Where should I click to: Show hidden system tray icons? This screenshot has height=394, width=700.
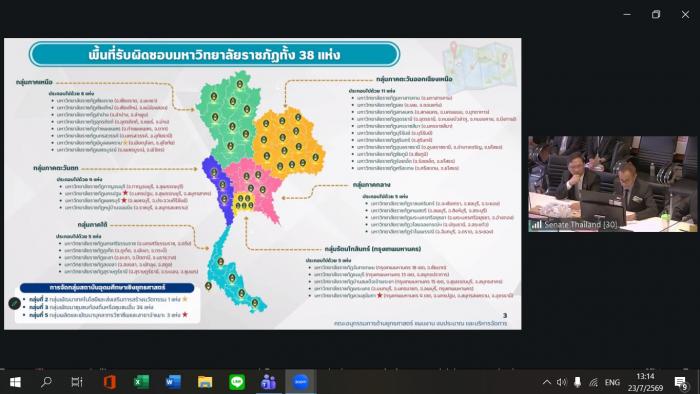point(547,382)
